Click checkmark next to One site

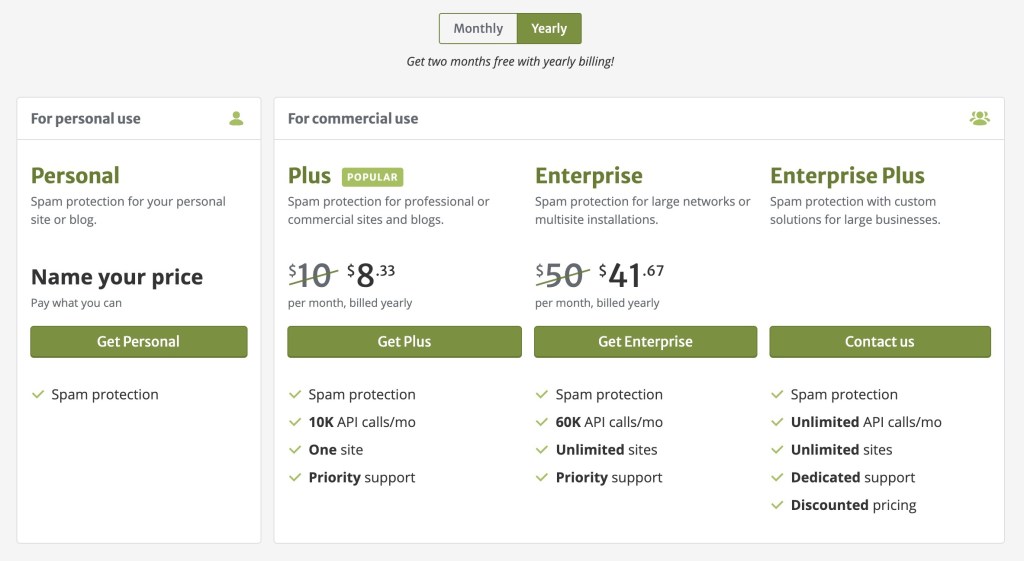coord(295,450)
